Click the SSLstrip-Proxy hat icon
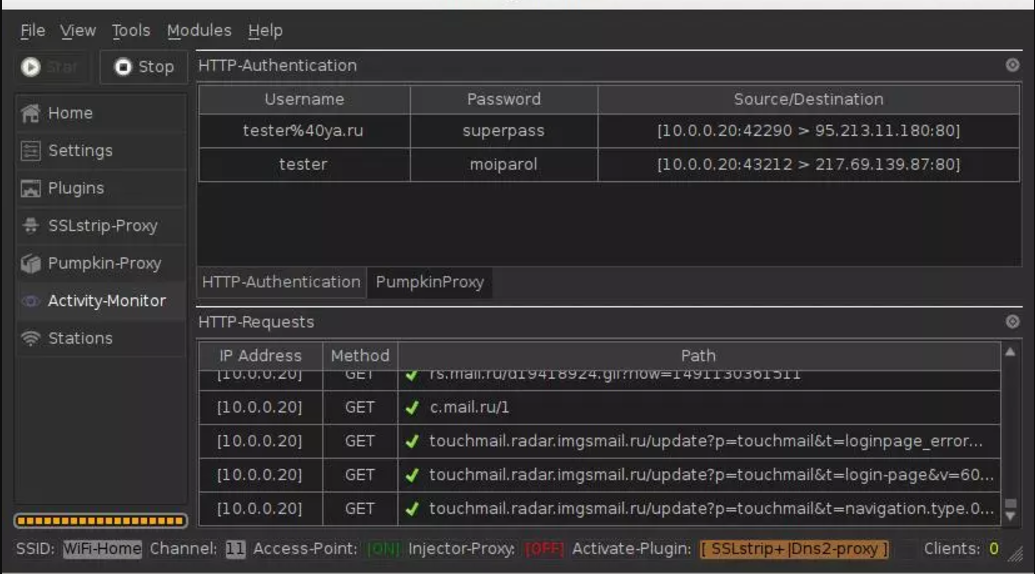This screenshot has width=1035, height=574. (30, 226)
